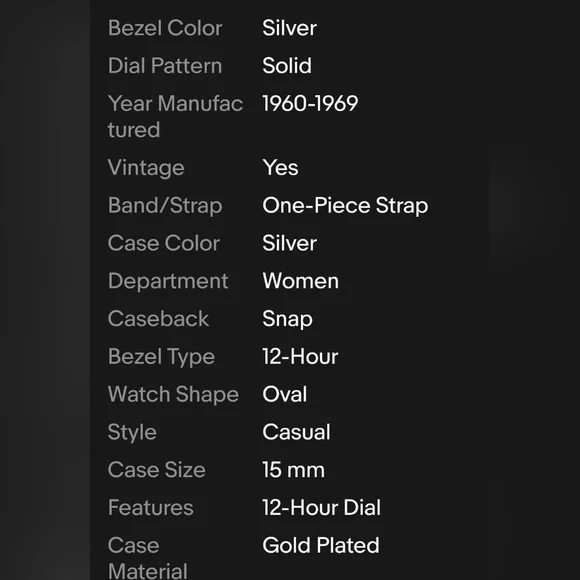Select the Bezel Color label
The image size is (580, 580).
click(165, 28)
